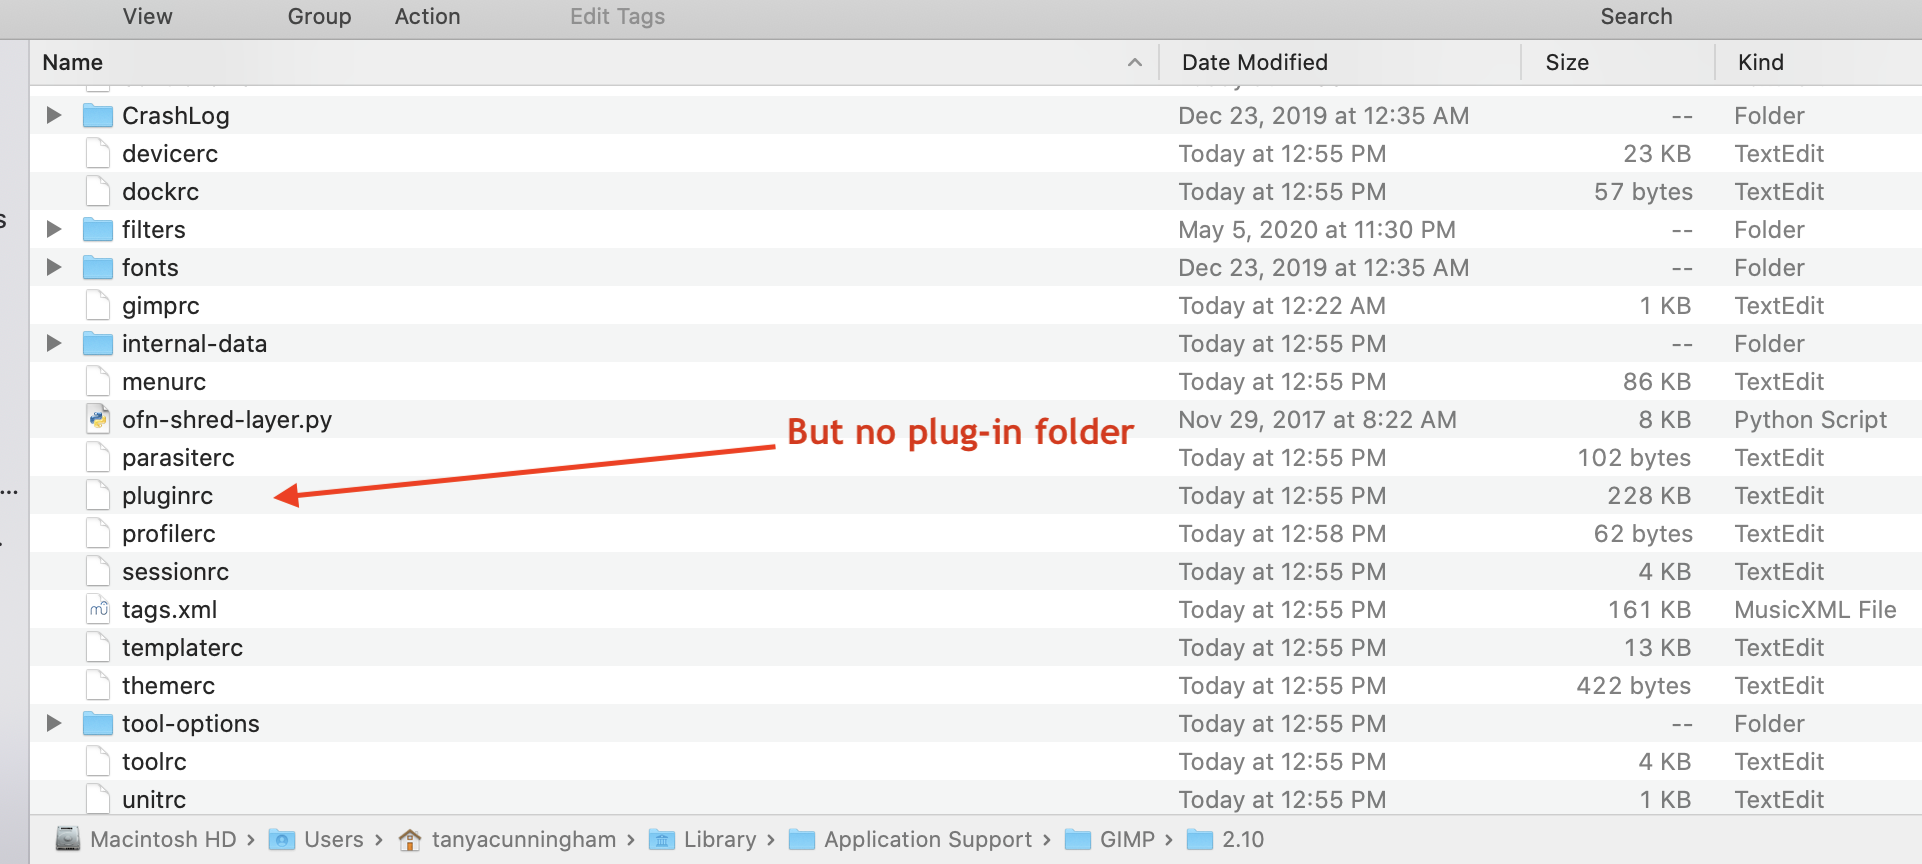This screenshot has width=1922, height=864.
Task: Expand the CrashLog folder disclosure triangle
Action: (54, 115)
